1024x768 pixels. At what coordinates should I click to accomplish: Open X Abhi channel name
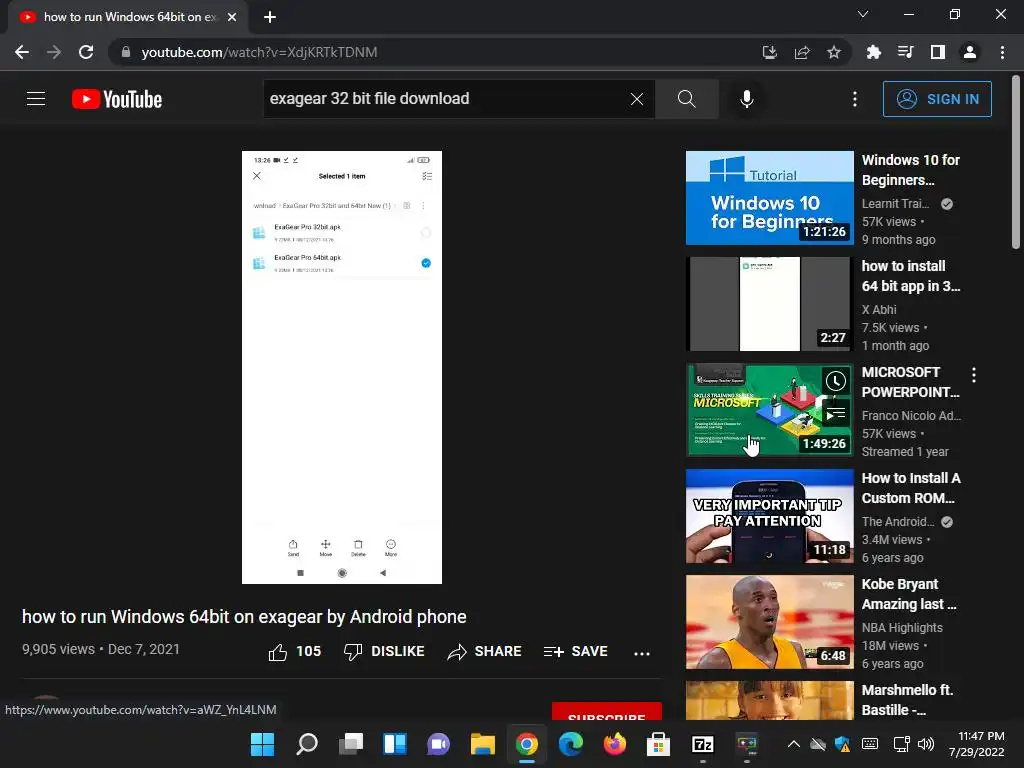[879, 310]
